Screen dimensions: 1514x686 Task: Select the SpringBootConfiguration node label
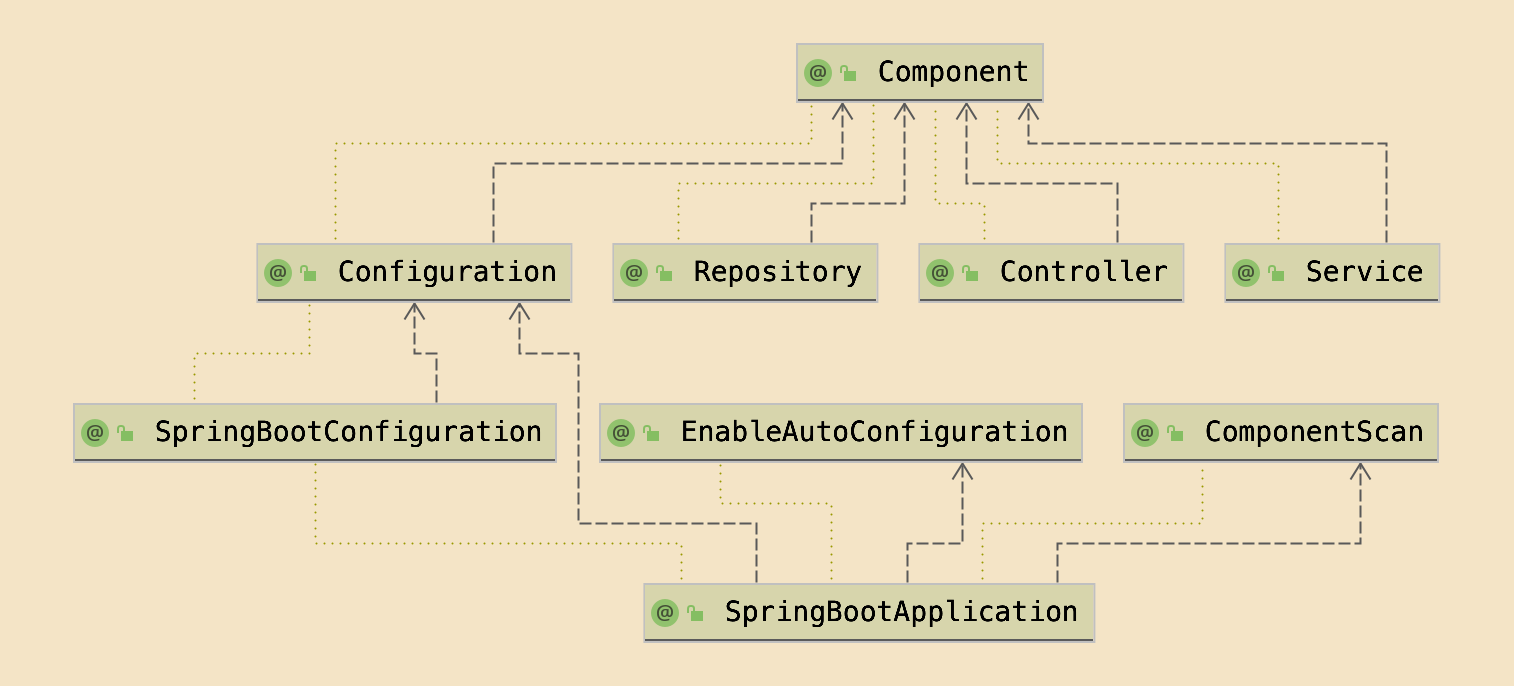click(348, 432)
